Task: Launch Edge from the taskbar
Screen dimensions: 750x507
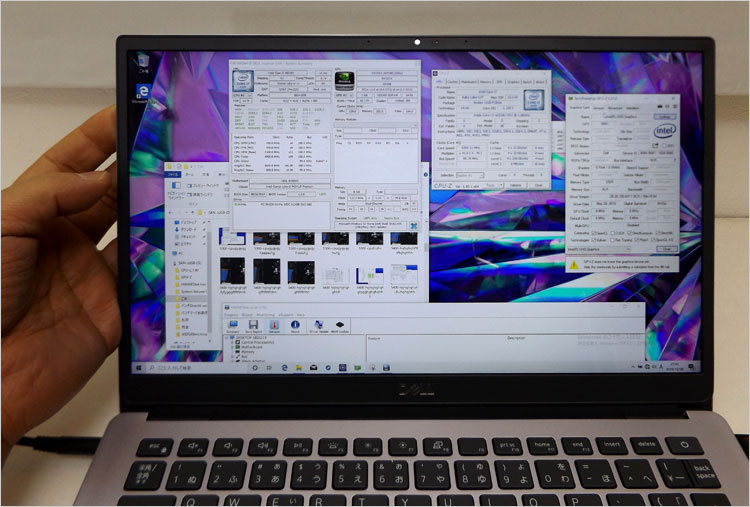Action: coord(284,368)
